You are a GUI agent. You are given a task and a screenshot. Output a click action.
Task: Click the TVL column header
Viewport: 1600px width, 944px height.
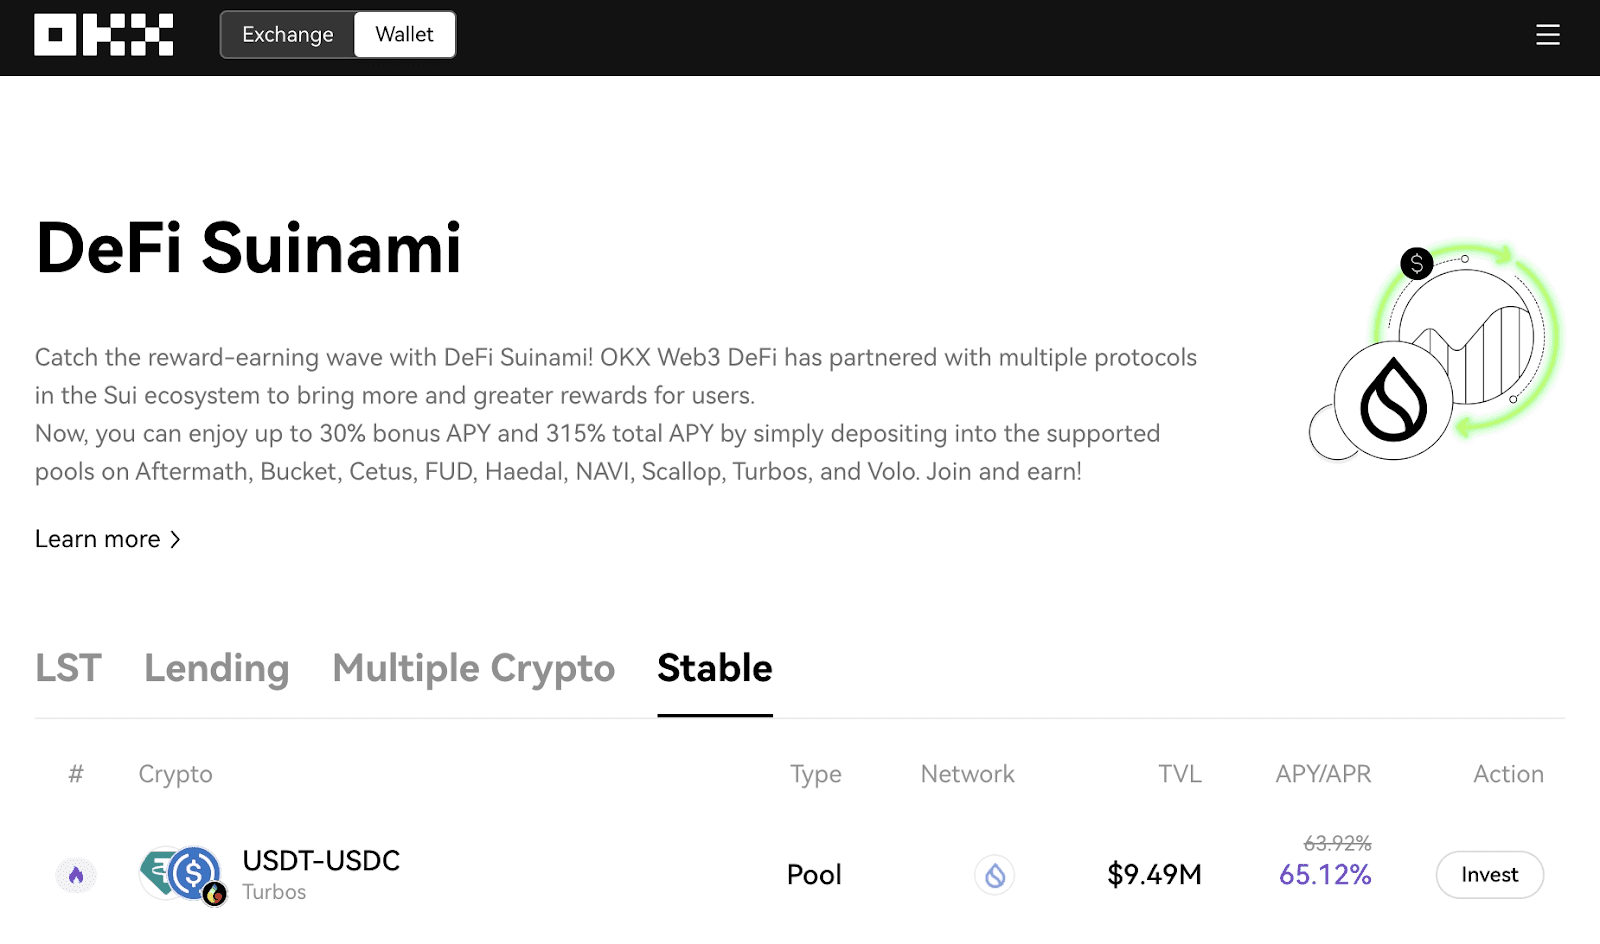[1179, 774]
